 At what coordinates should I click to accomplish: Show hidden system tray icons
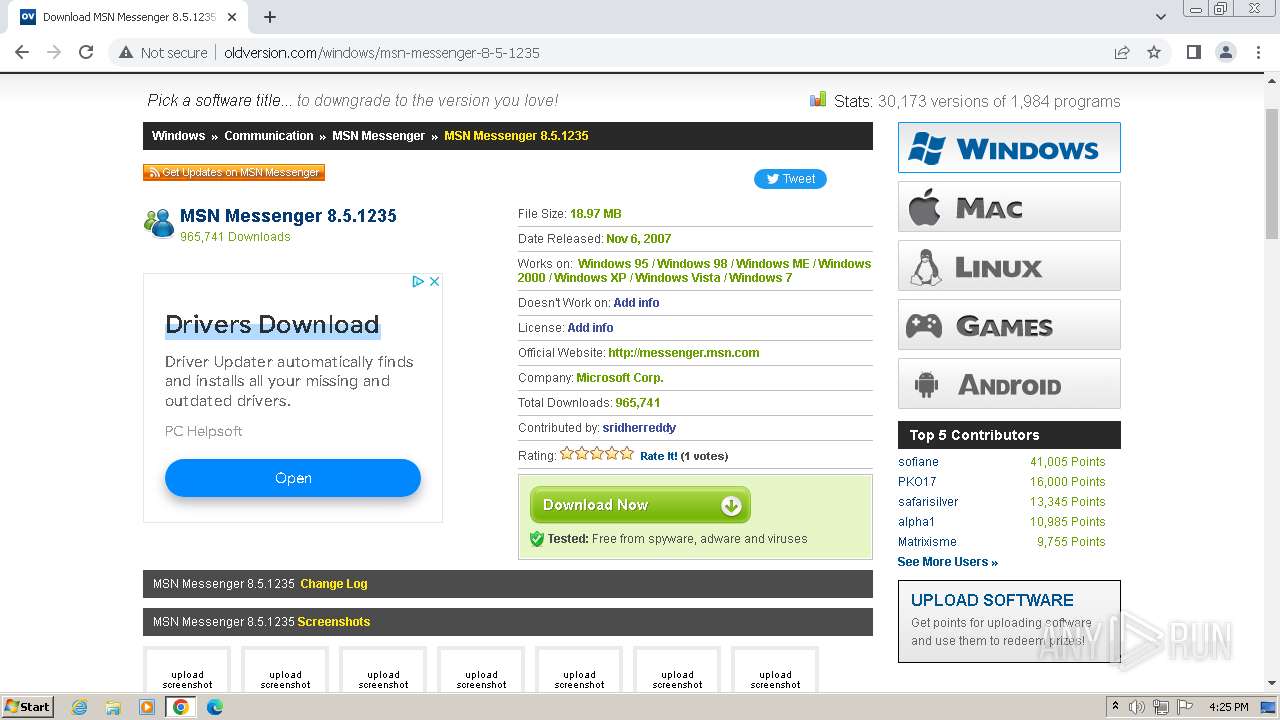click(x=1115, y=707)
